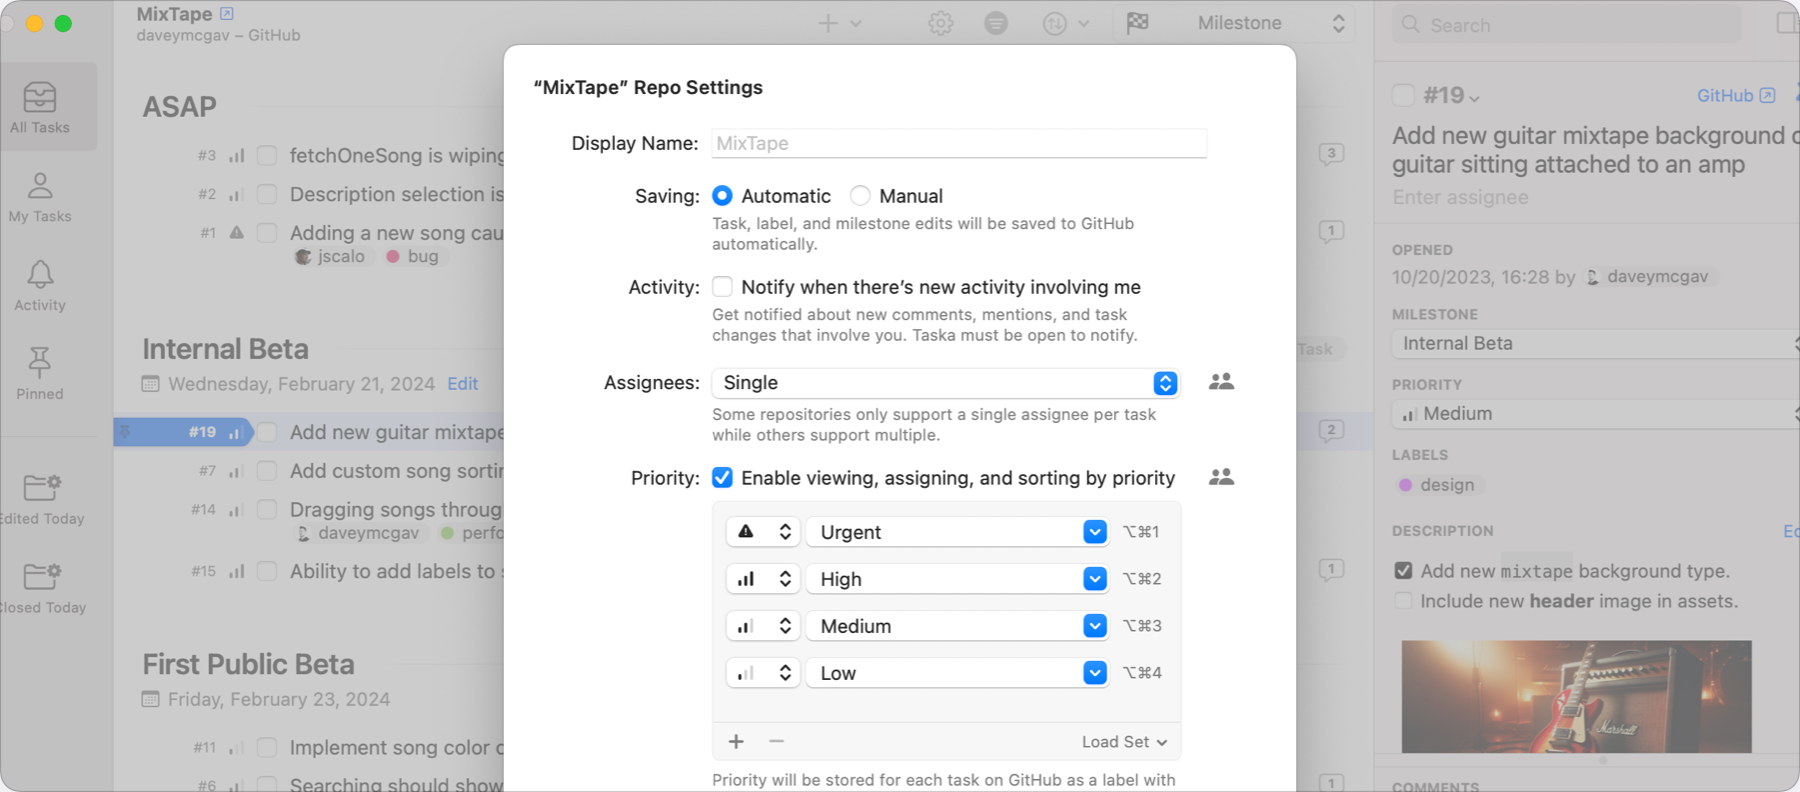Click the bug label on task #1

413,257
